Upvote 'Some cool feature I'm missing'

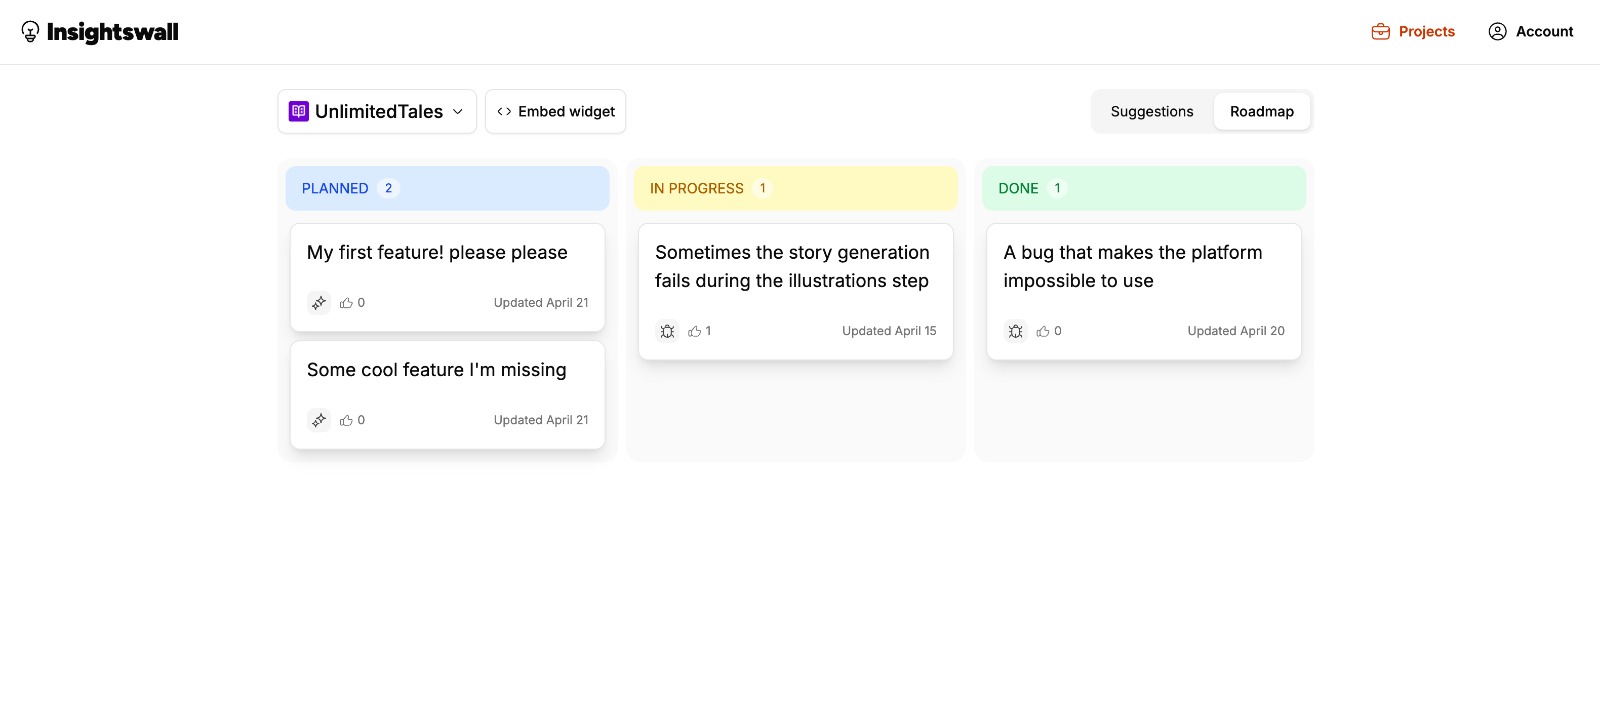click(x=347, y=420)
